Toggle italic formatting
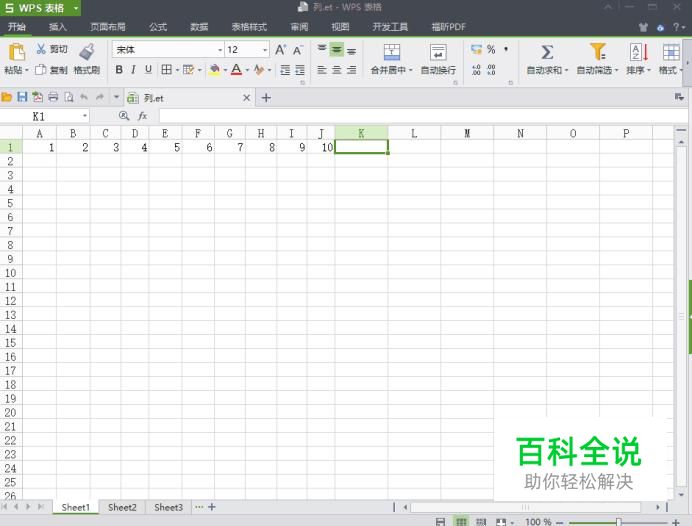This screenshot has height=526, width=692. [133, 69]
